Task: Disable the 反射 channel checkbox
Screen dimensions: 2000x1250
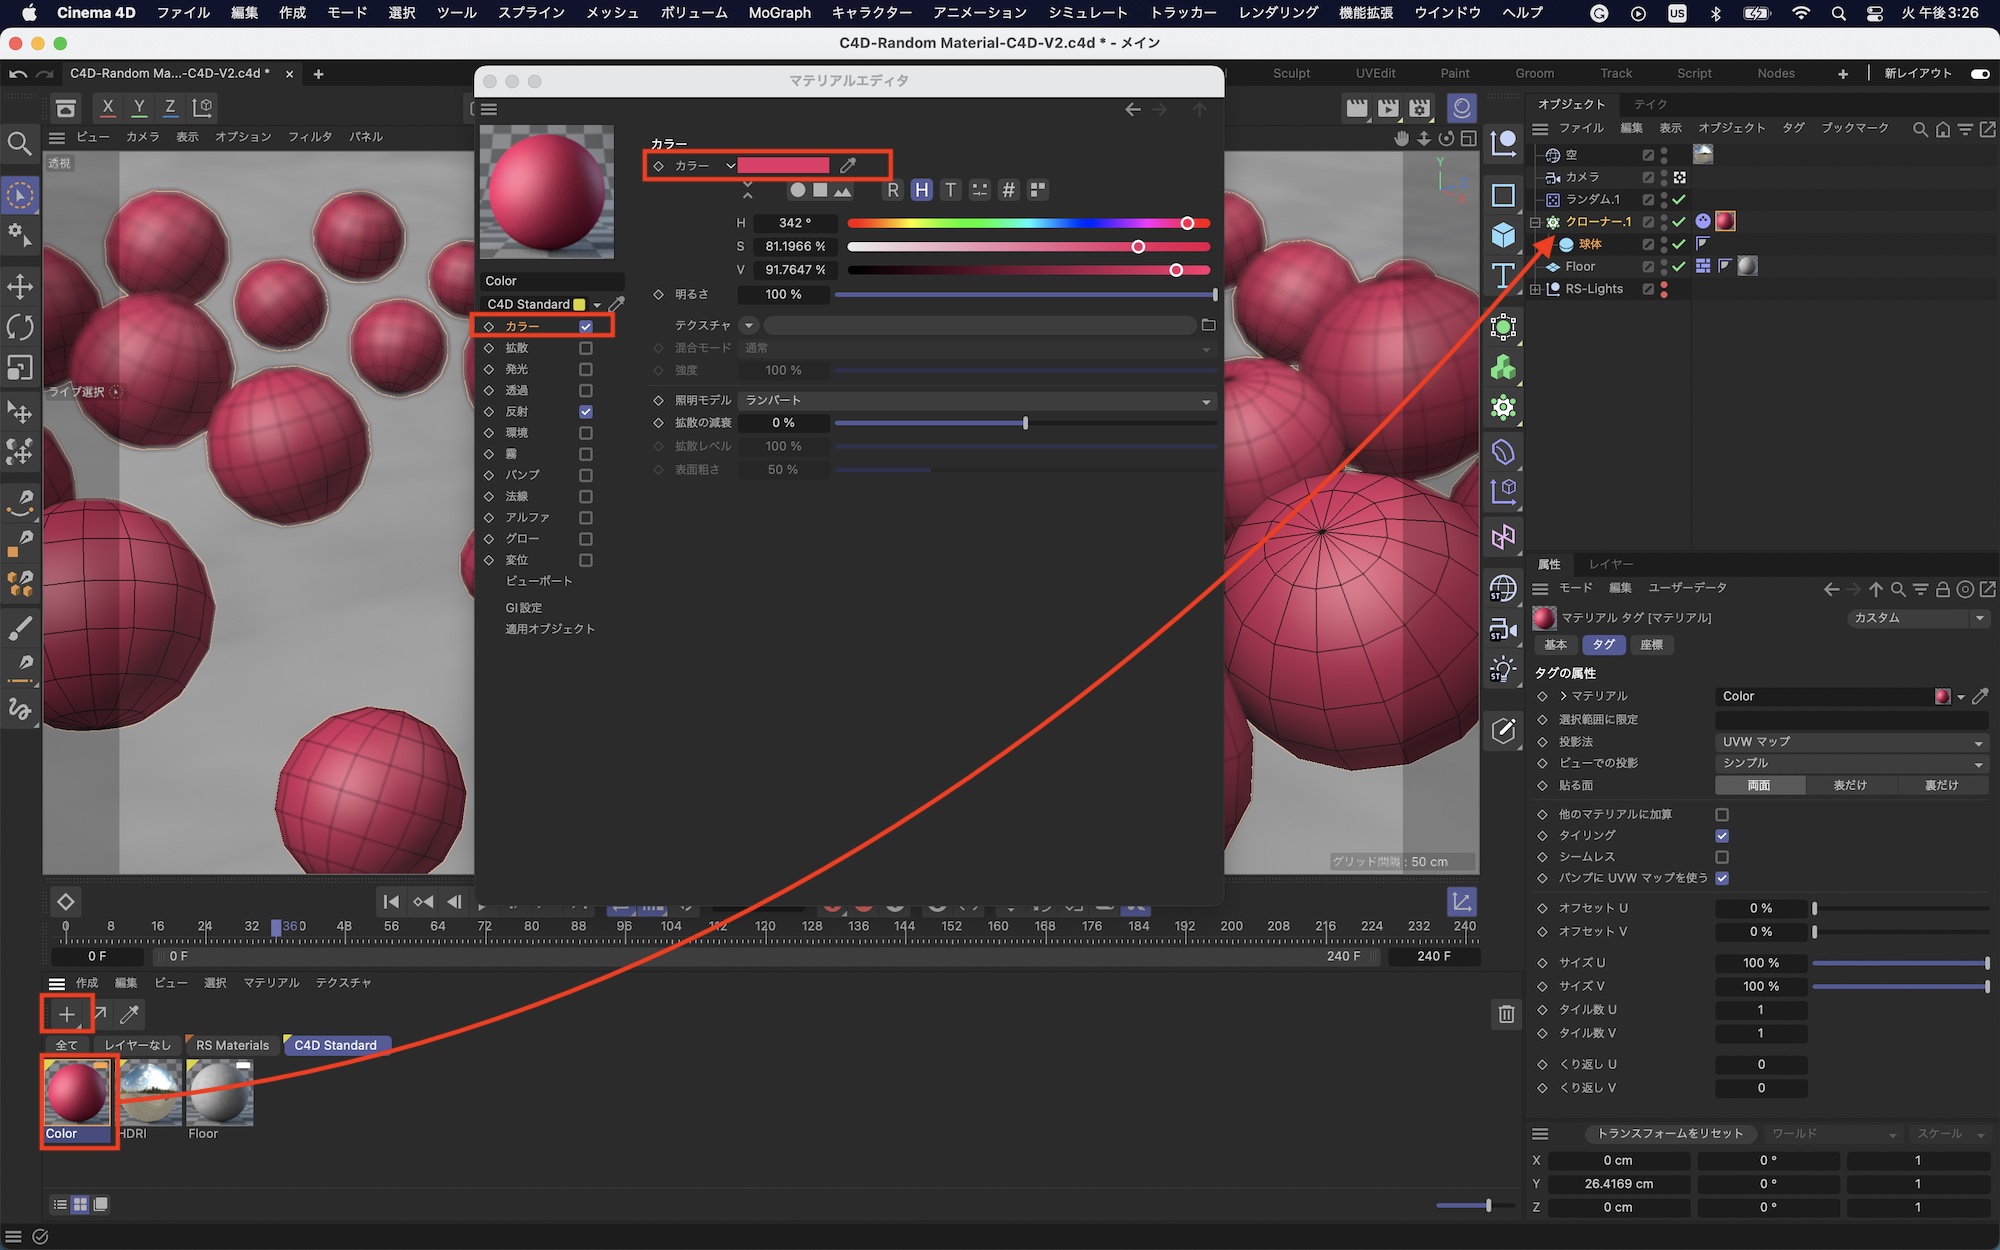Action: [x=586, y=412]
